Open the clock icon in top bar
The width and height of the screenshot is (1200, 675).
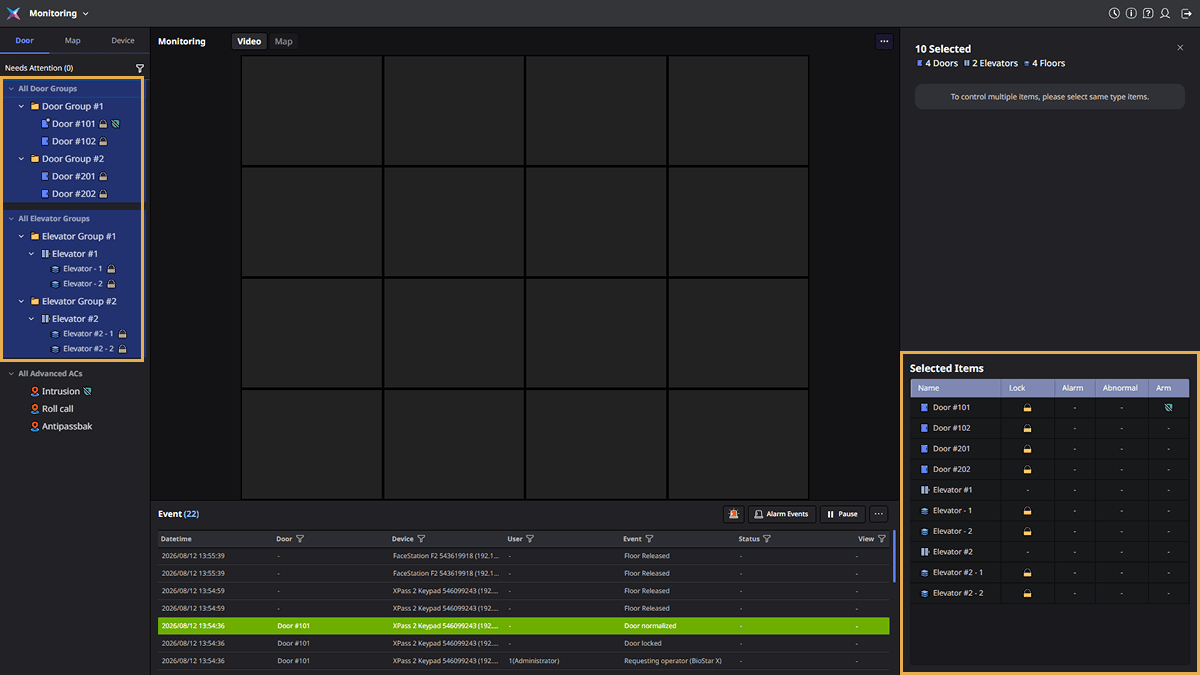(x=1114, y=14)
